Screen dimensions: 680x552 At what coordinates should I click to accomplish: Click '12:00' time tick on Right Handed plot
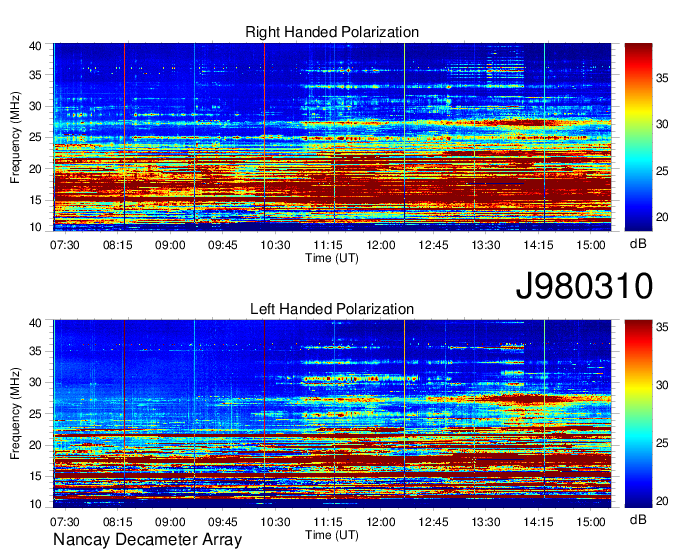coord(380,245)
